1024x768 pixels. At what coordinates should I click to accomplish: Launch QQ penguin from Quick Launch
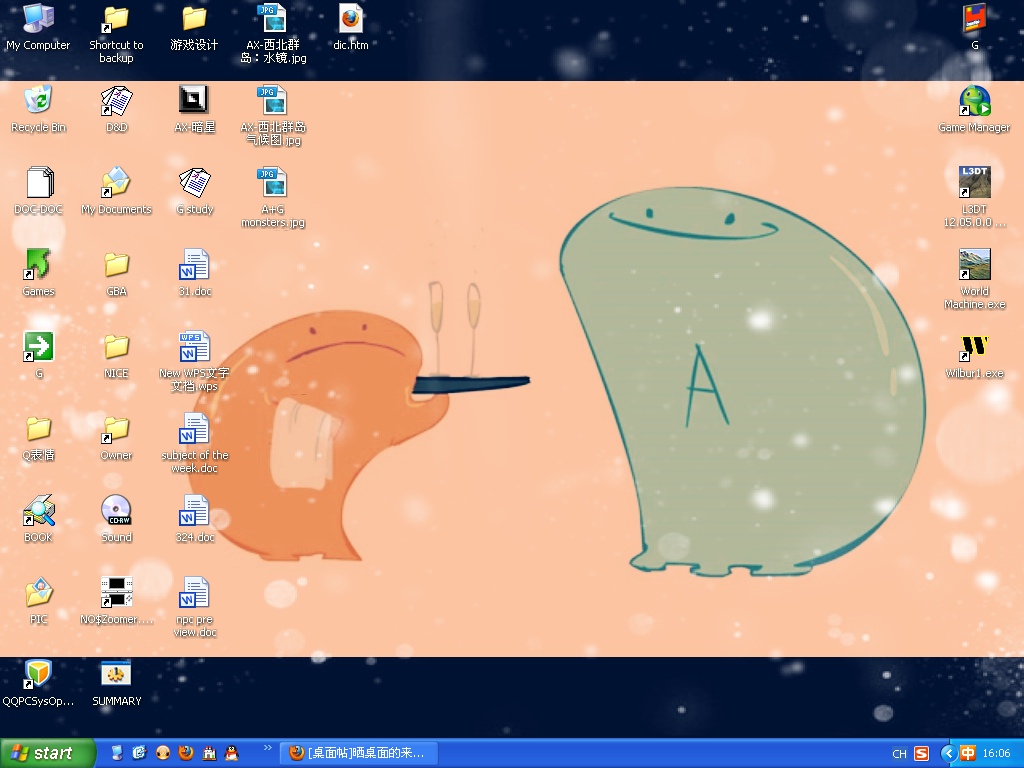232,753
